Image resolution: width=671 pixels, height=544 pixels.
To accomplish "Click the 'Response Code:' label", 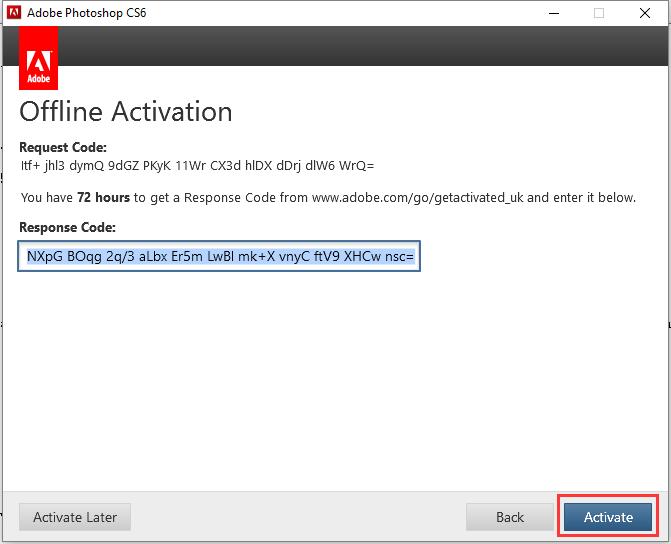I will coord(68,227).
